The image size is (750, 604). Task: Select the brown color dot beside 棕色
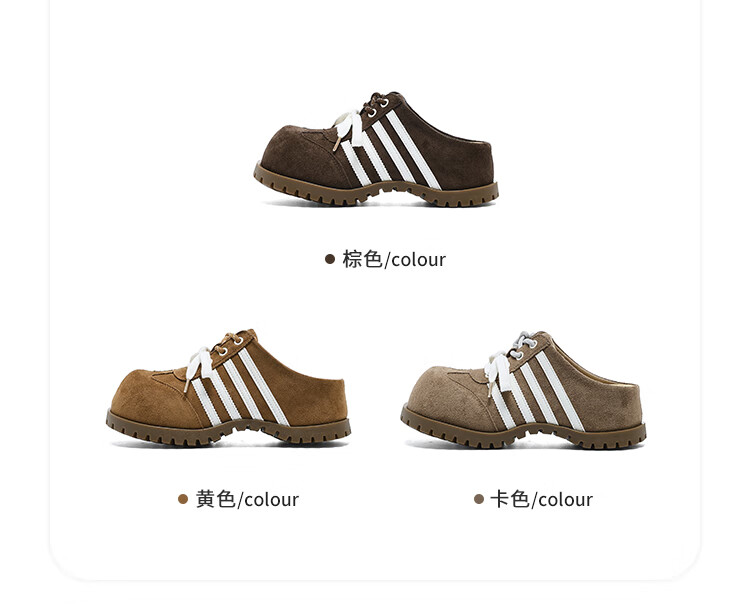pos(330,259)
